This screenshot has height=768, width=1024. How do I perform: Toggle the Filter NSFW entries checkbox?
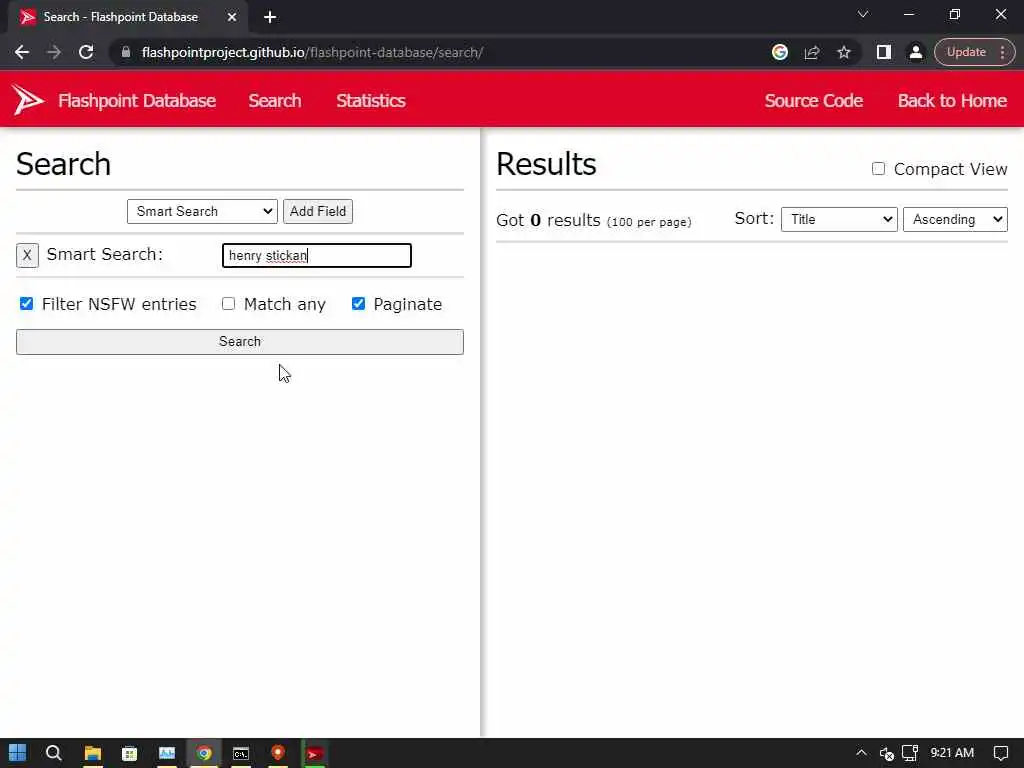coord(26,304)
